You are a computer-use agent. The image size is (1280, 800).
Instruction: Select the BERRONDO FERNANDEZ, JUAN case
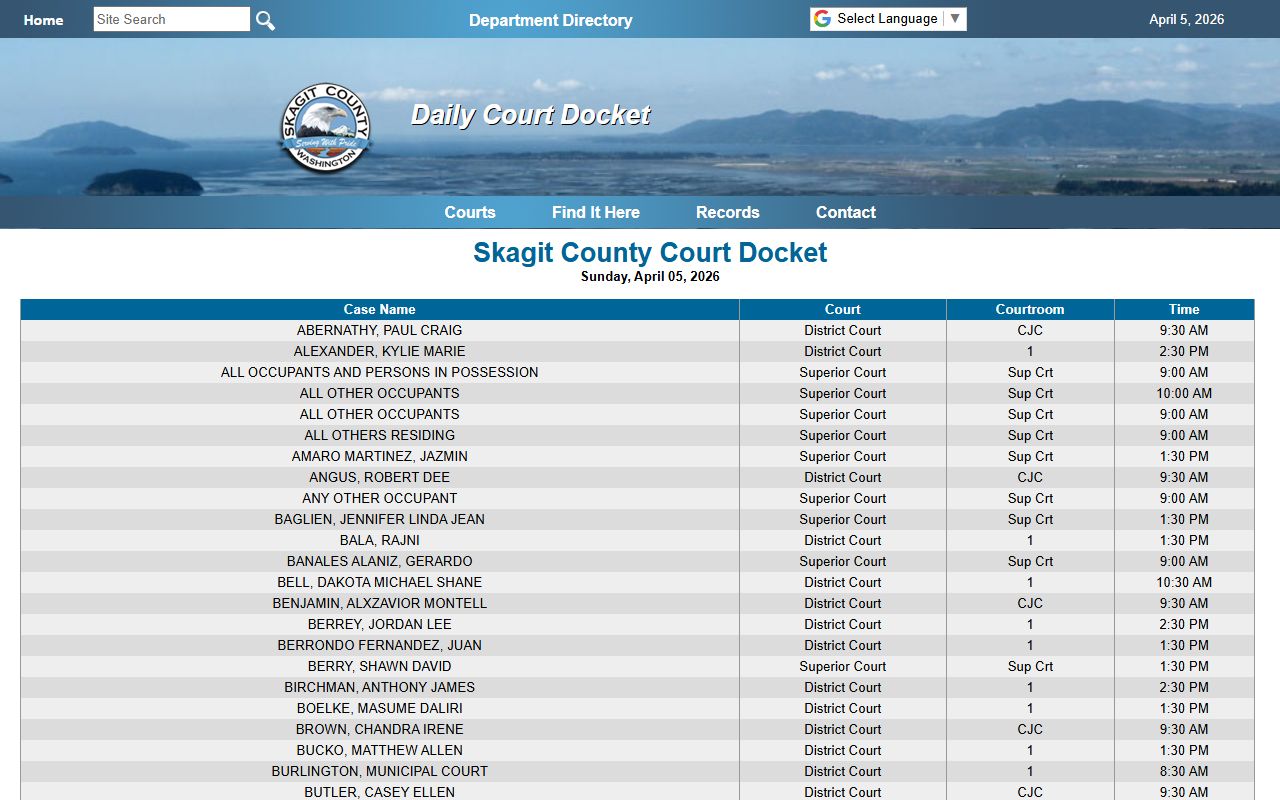tap(380, 645)
